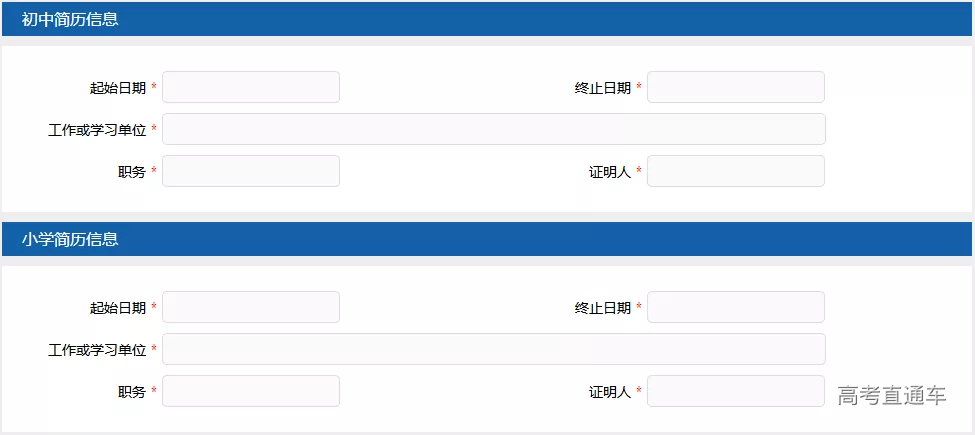This screenshot has width=975, height=435.
Task: Click 证明人 field in 小学简历信息 section
Action: click(x=735, y=391)
